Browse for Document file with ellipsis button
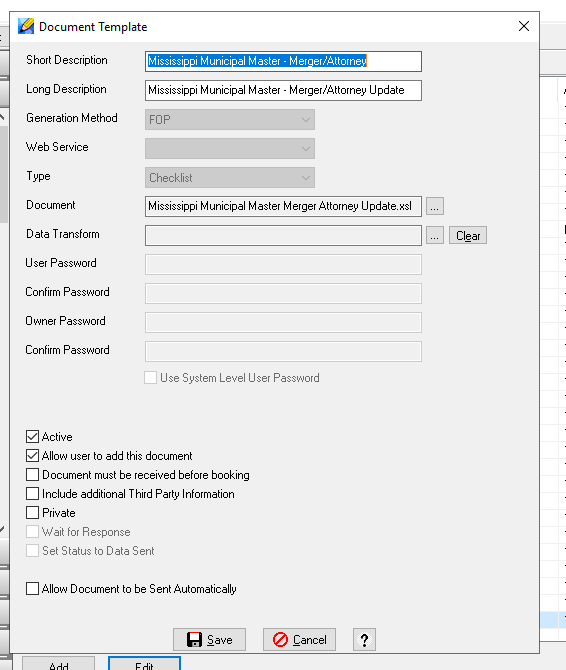This screenshot has width=566, height=670. (x=434, y=206)
